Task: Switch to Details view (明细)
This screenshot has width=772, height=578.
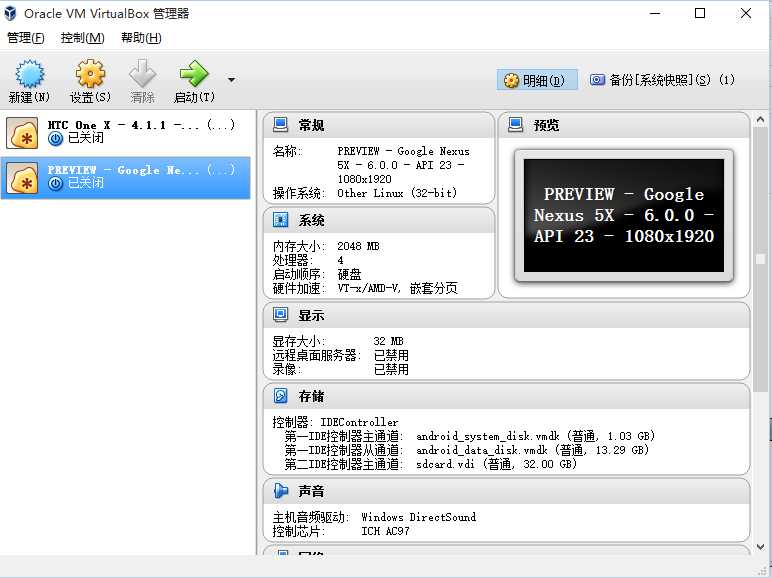Action: (x=537, y=80)
